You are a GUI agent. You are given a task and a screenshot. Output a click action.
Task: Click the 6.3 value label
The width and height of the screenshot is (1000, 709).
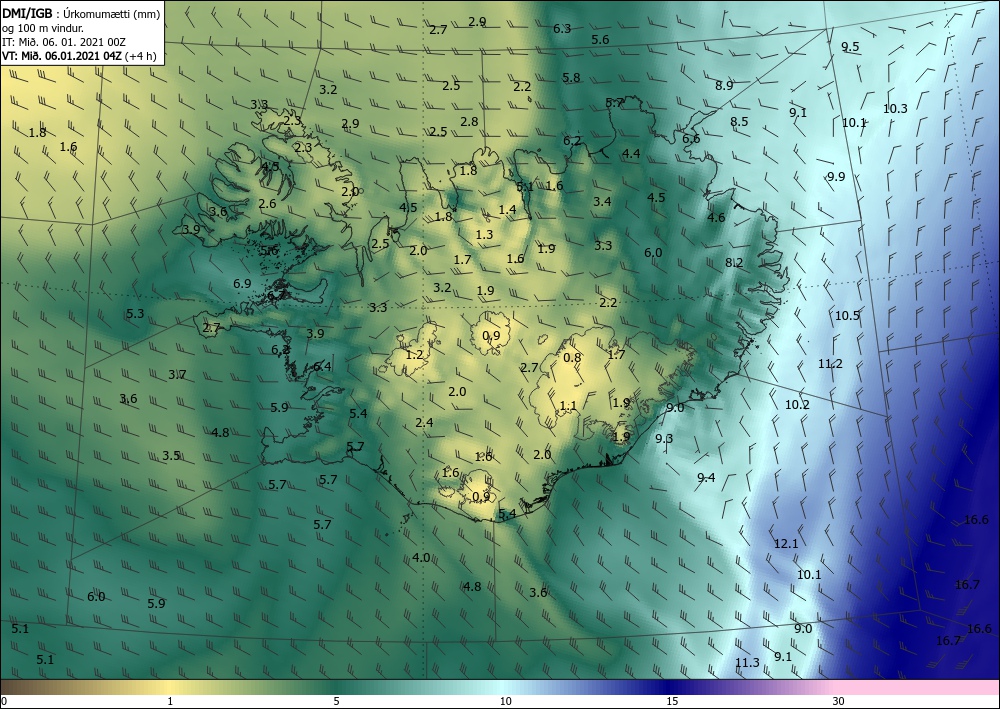[x=562, y=28]
